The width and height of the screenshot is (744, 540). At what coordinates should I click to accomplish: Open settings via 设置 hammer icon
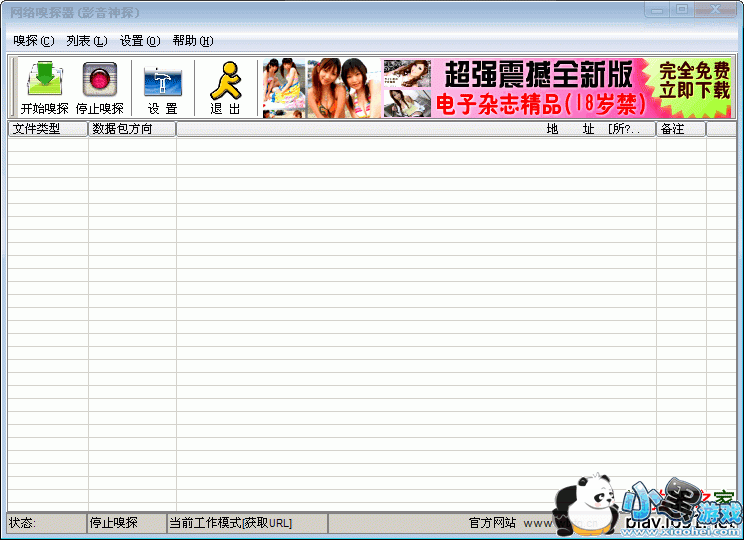tap(163, 88)
